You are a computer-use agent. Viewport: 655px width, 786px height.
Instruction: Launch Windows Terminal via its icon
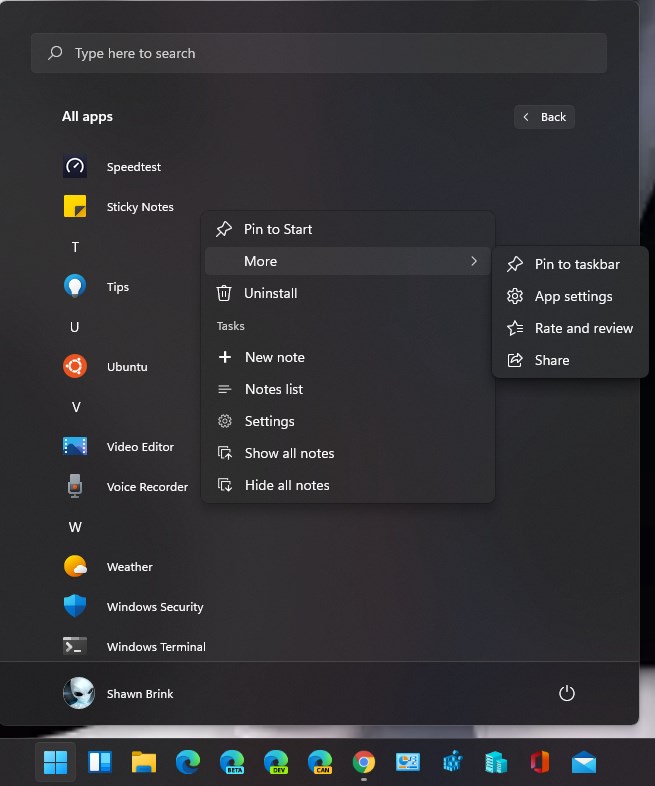click(75, 646)
